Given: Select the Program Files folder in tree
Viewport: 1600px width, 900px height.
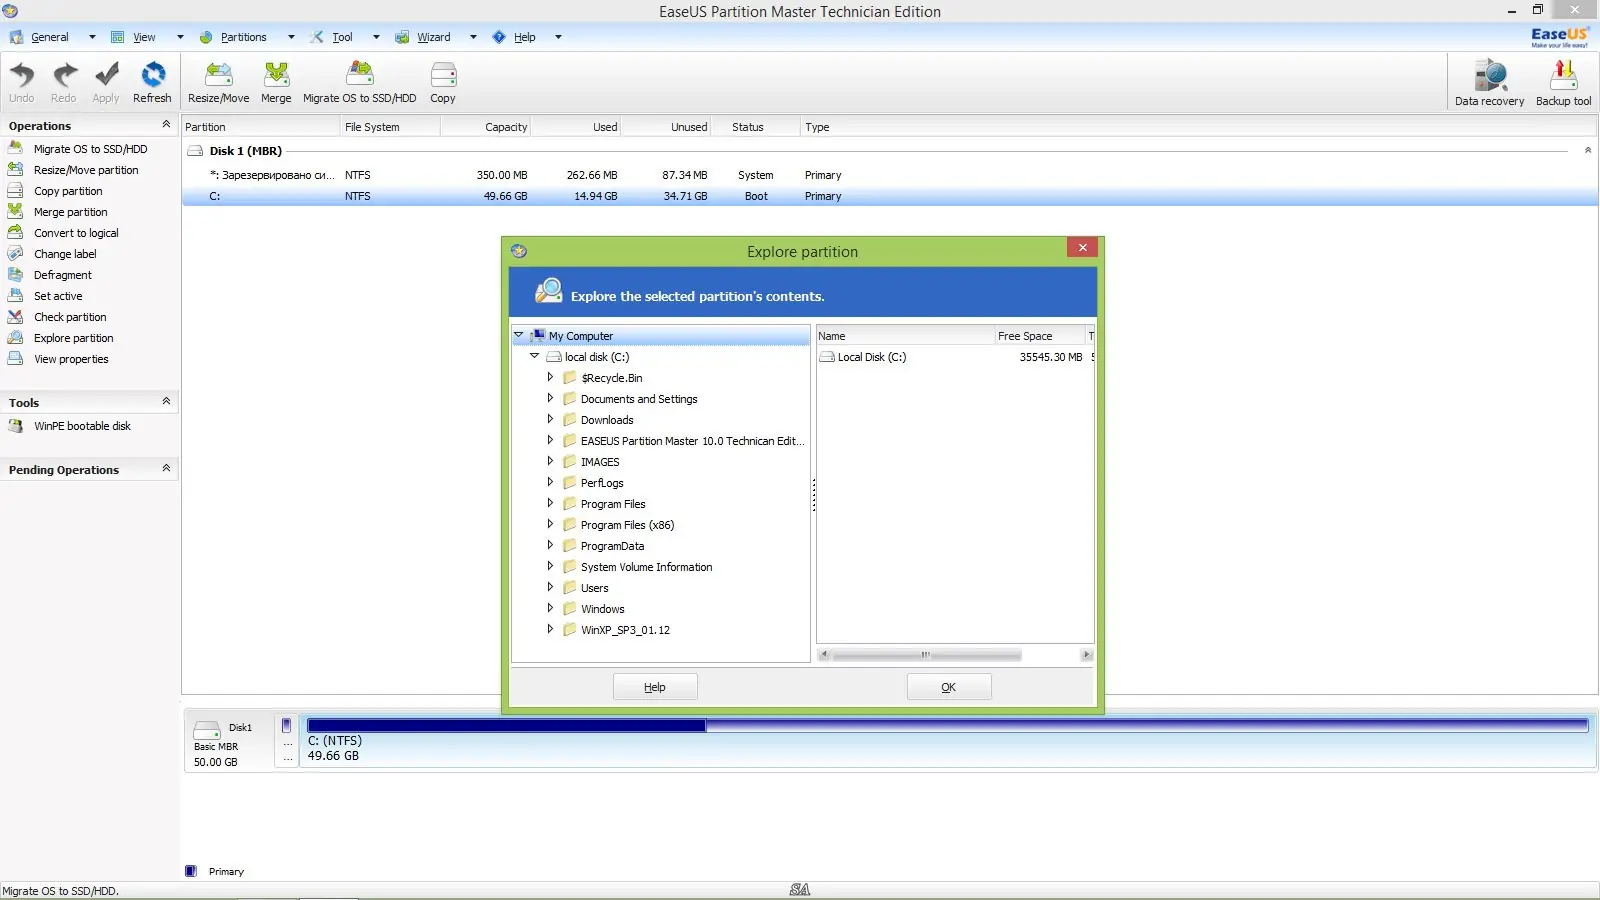Looking at the screenshot, I should (613, 504).
